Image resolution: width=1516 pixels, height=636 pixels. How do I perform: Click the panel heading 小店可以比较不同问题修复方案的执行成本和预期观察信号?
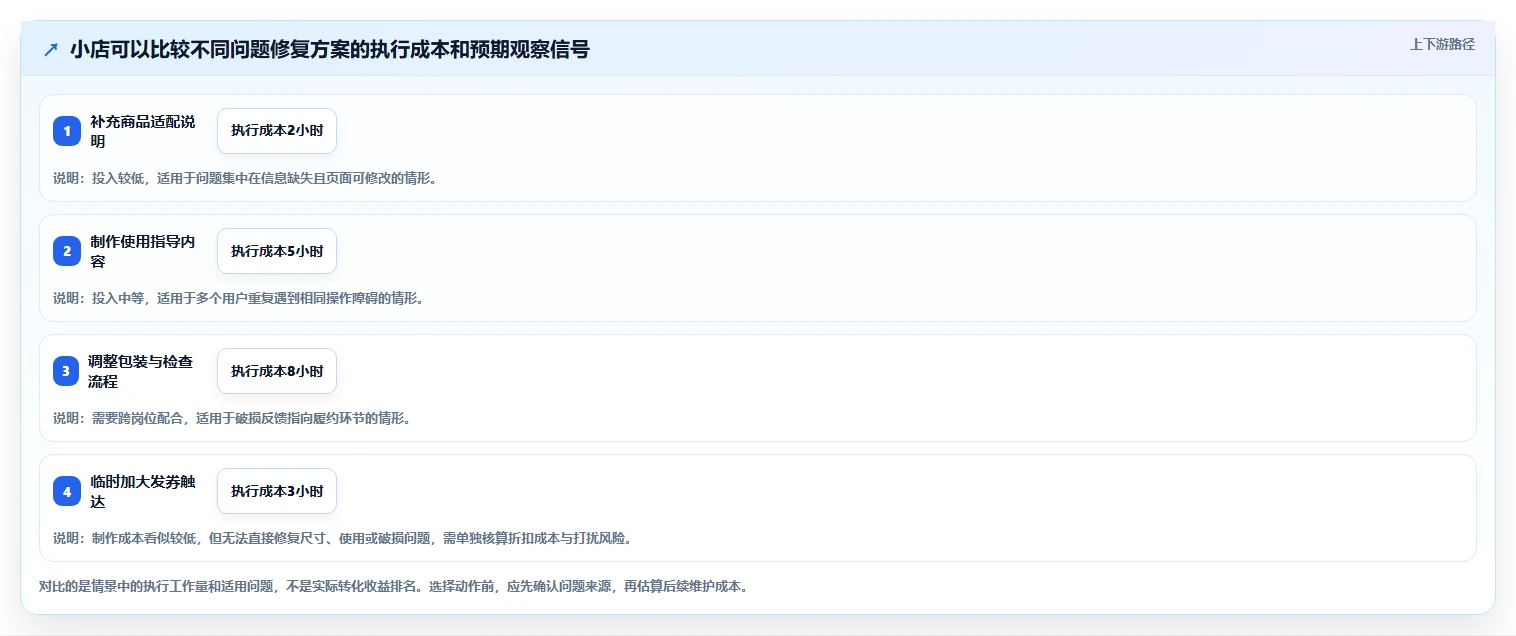coord(330,49)
